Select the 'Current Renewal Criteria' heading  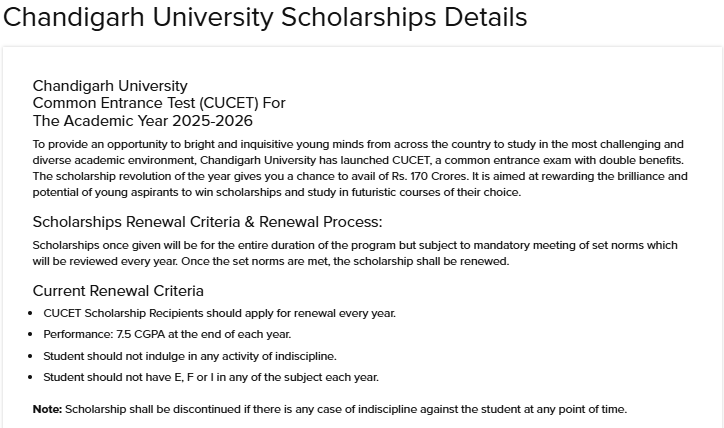118,291
